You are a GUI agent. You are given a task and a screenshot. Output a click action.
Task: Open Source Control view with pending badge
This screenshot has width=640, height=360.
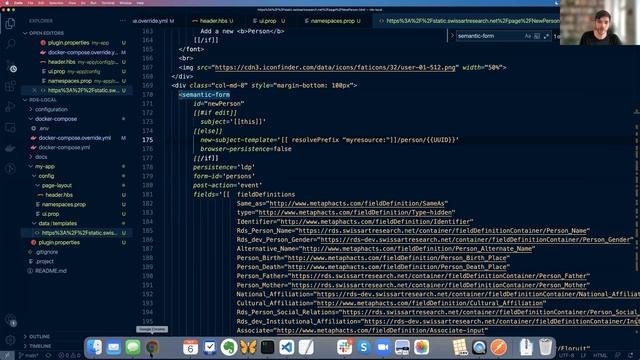[11, 66]
